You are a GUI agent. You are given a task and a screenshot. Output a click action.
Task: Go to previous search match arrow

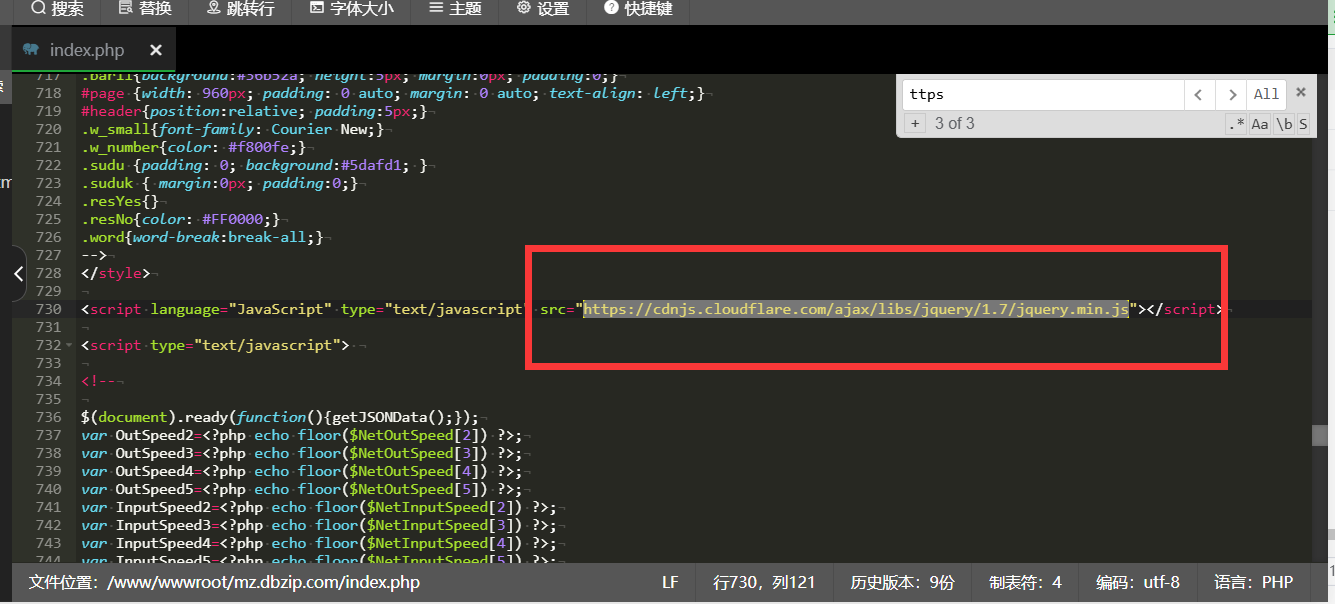(1198, 94)
